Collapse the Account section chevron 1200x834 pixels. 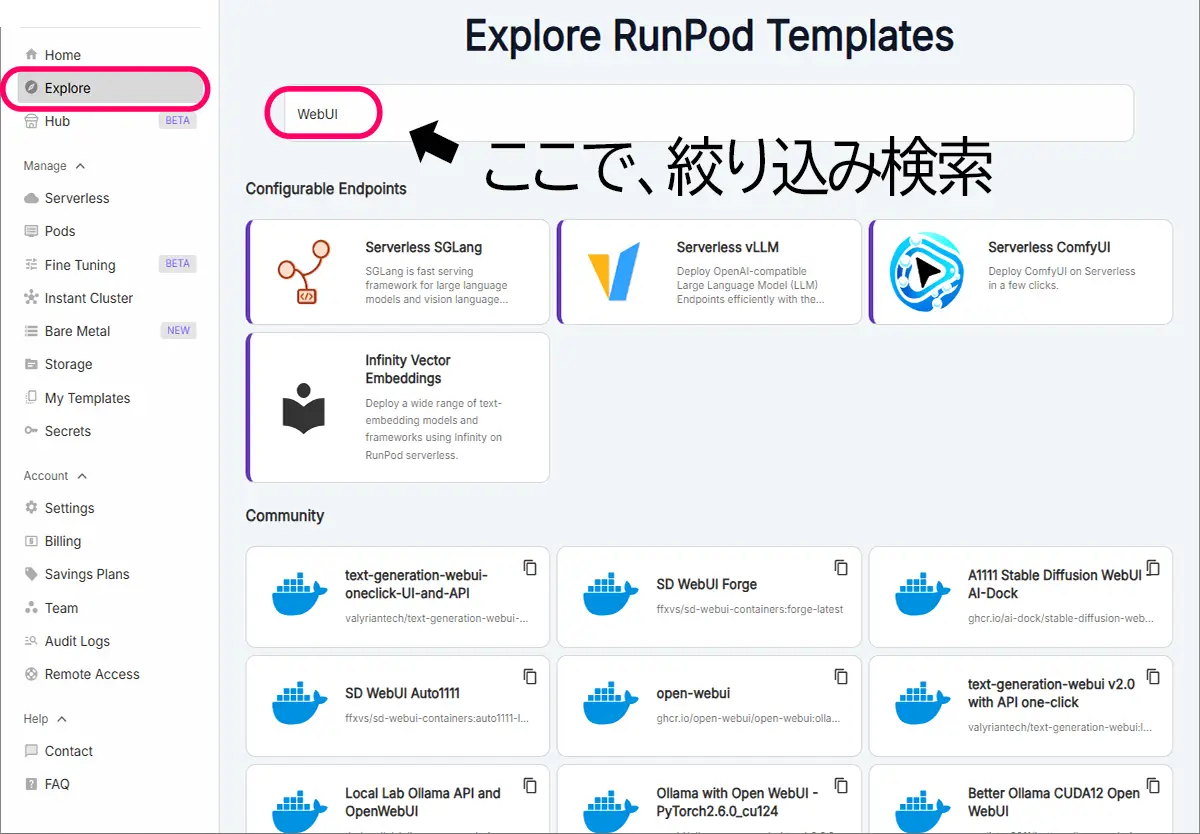82,476
